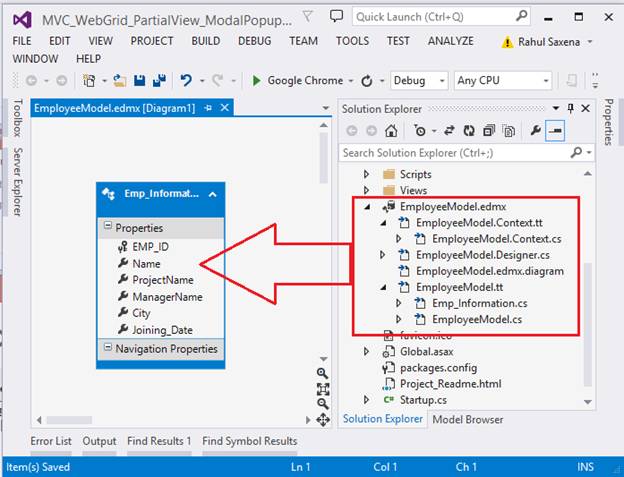
Task: Click the Zoom In icon in diagram
Action: [x=322, y=374]
